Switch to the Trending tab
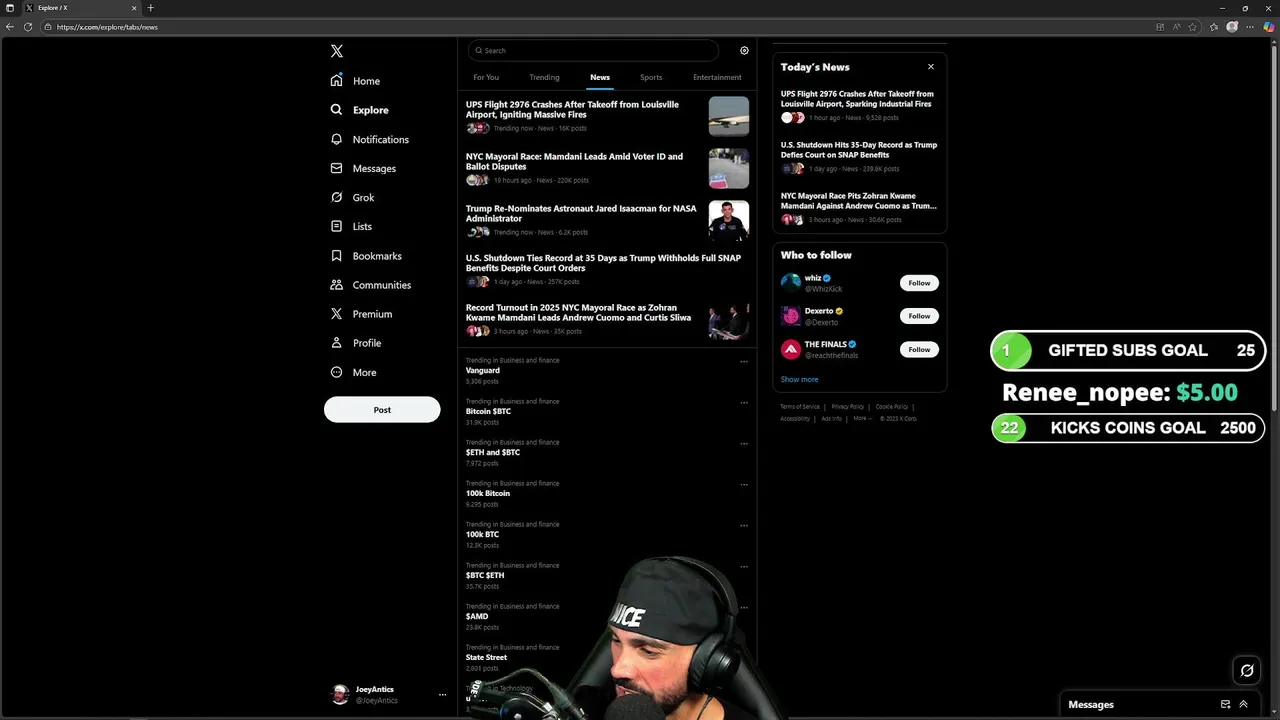1280x720 pixels. 544,77
